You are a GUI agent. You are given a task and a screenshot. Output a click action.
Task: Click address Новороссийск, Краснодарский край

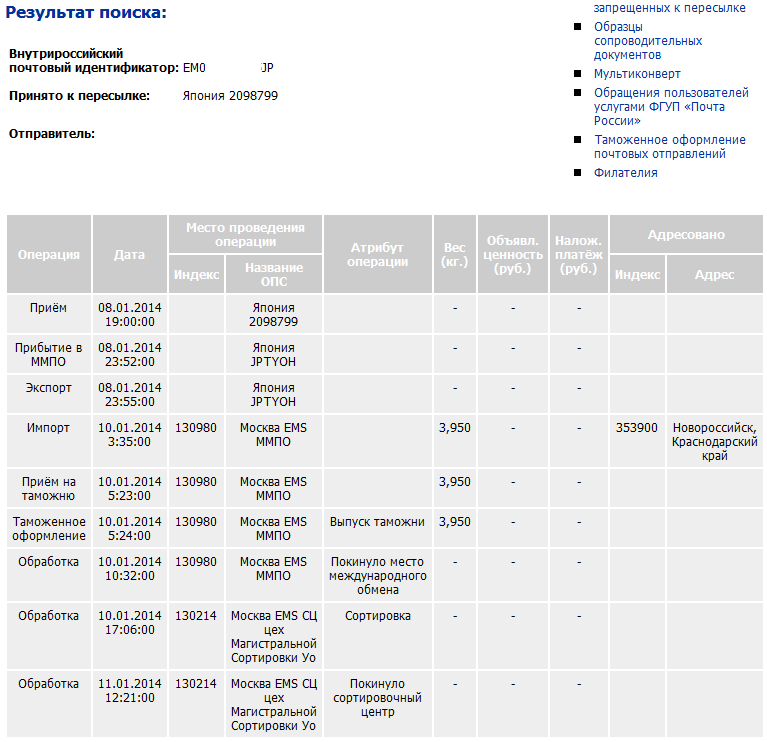[715, 441]
